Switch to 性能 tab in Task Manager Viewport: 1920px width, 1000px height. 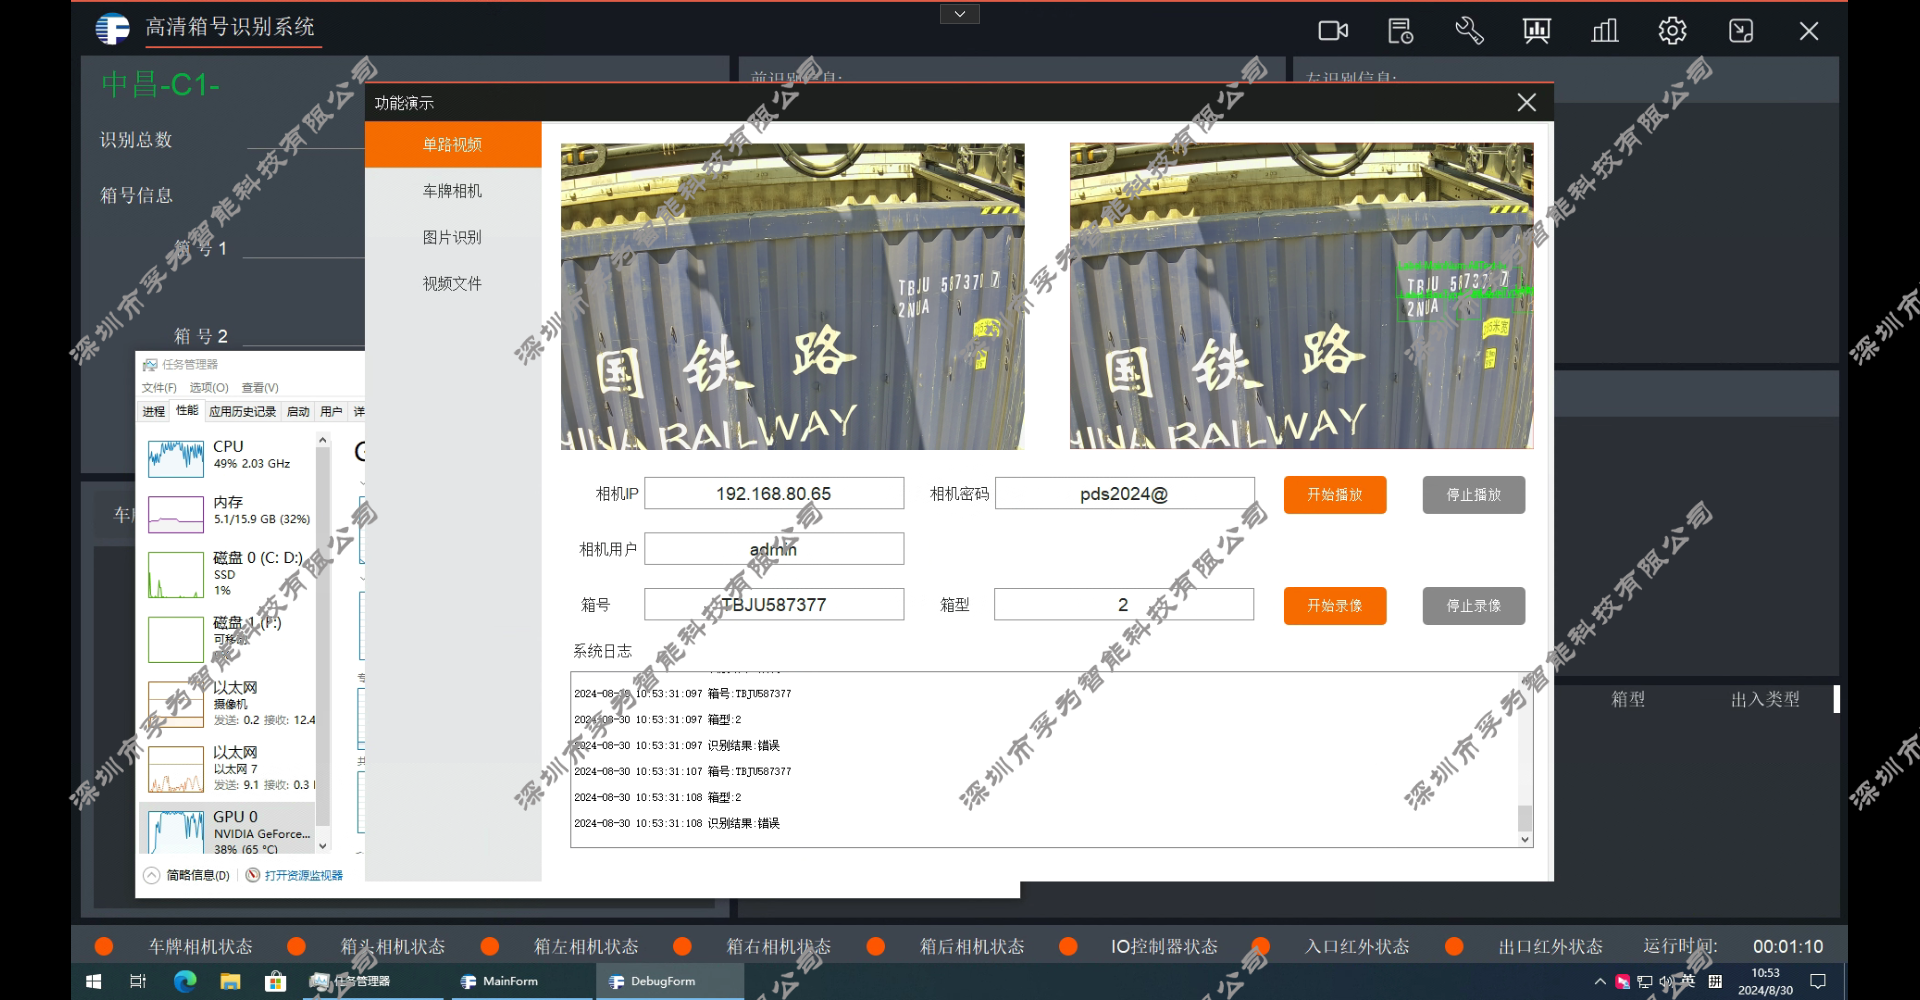[x=187, y=411]
